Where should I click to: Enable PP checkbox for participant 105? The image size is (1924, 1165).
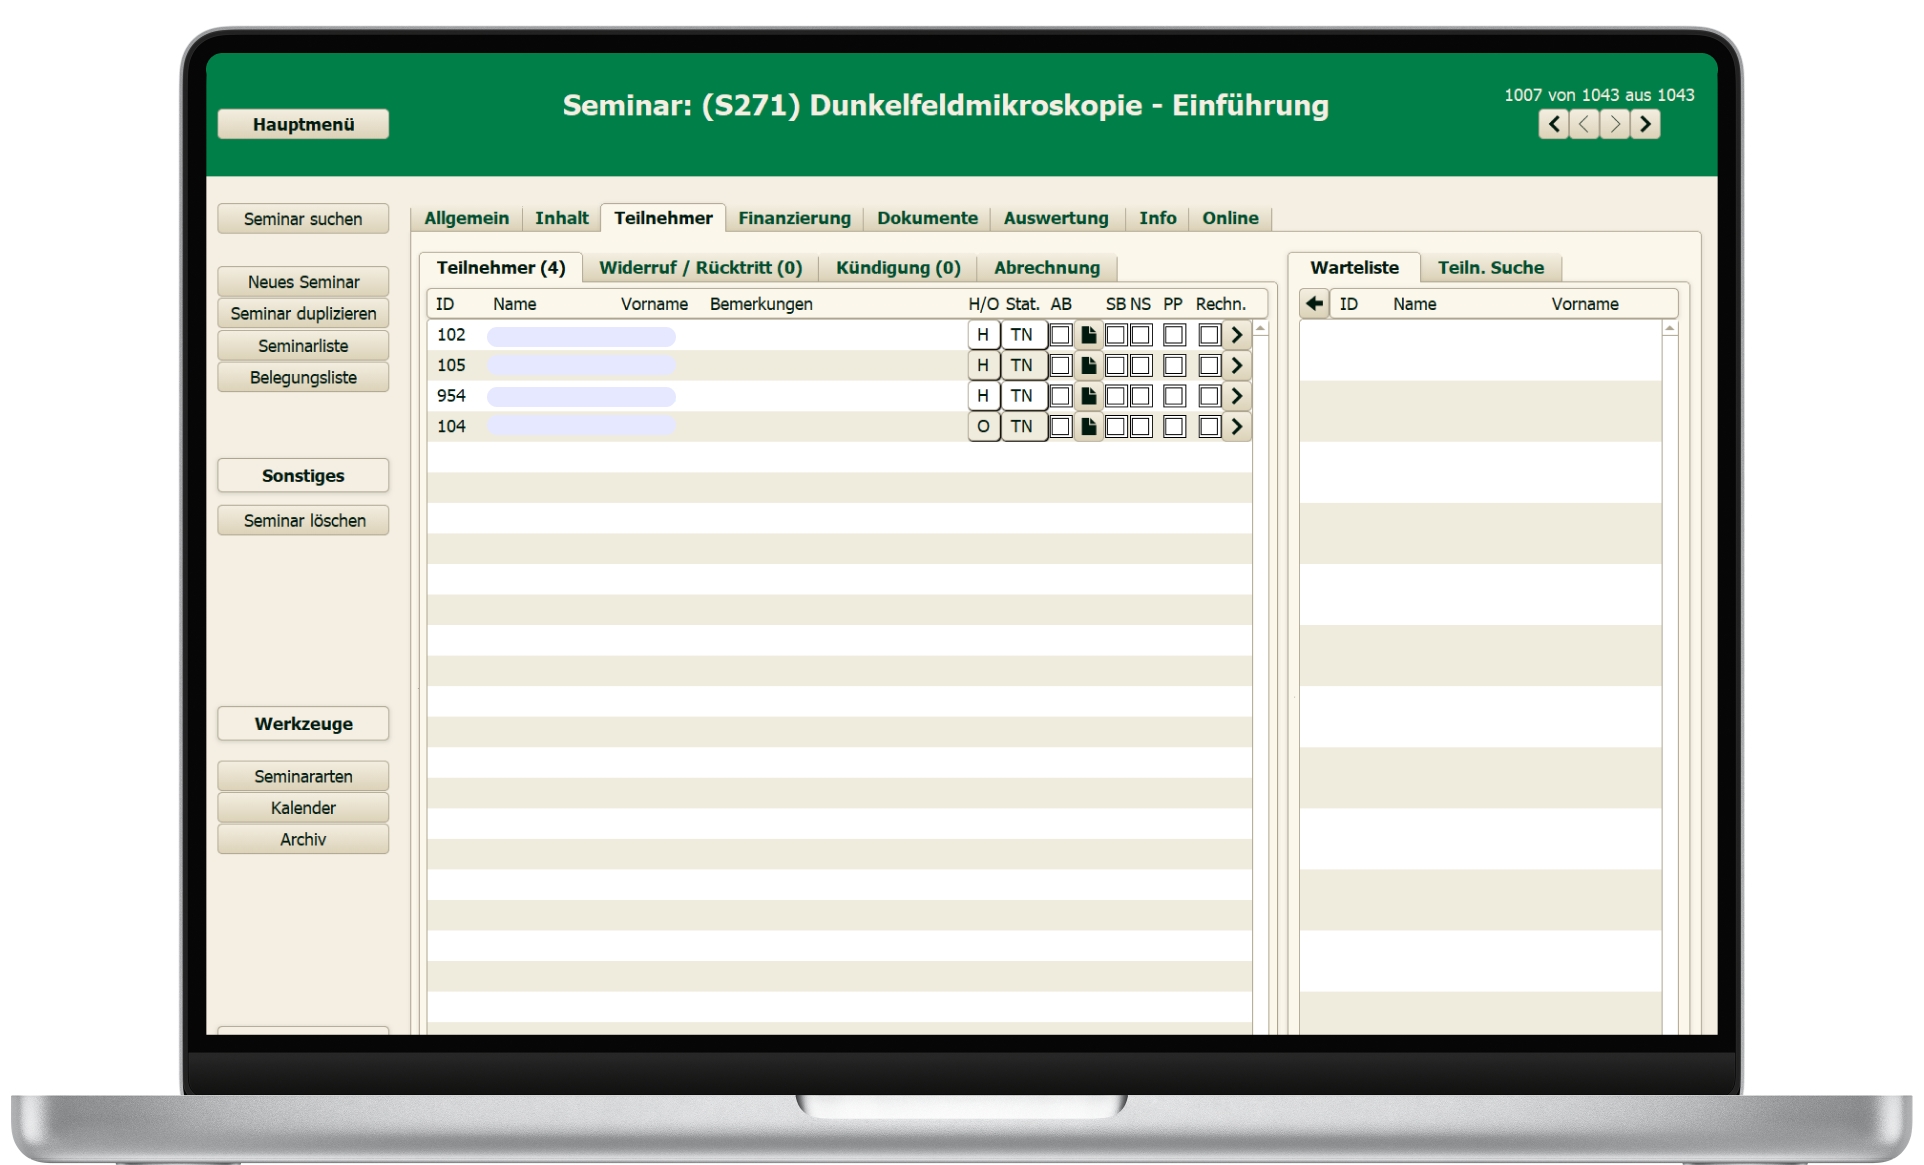tap(1174, 366)
